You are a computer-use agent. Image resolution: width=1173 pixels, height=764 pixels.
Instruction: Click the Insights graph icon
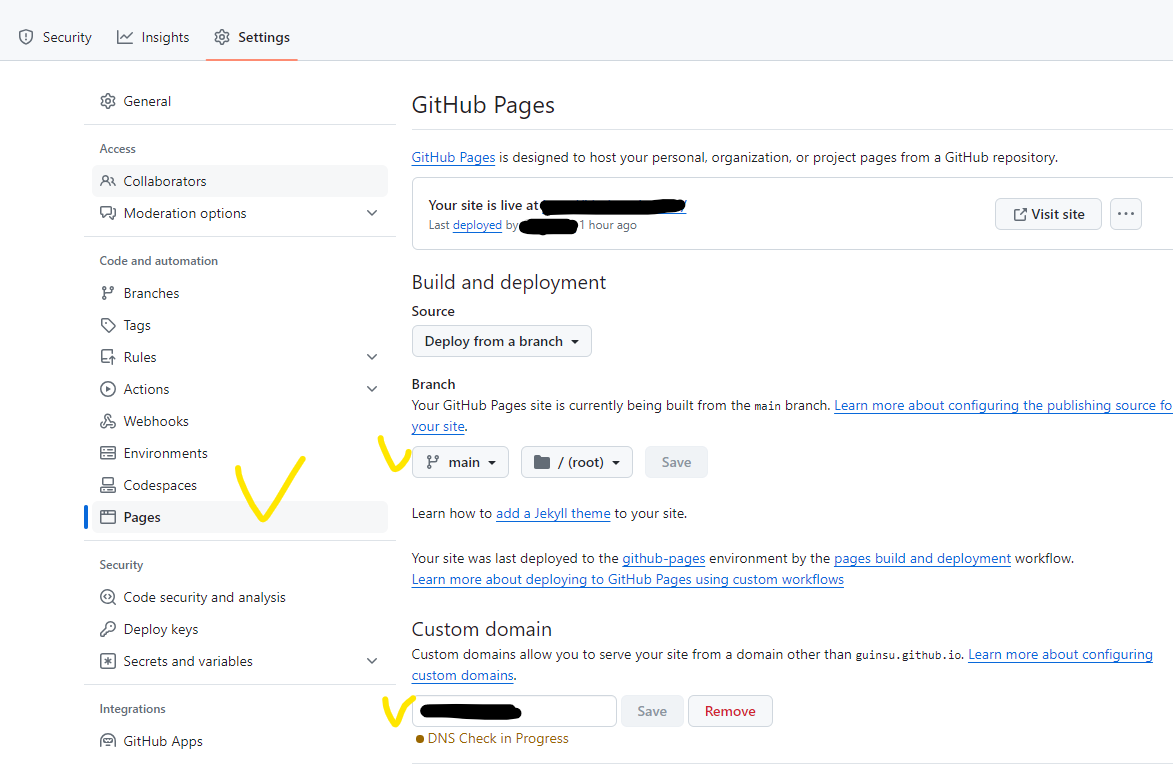click(x=125, y=37)
